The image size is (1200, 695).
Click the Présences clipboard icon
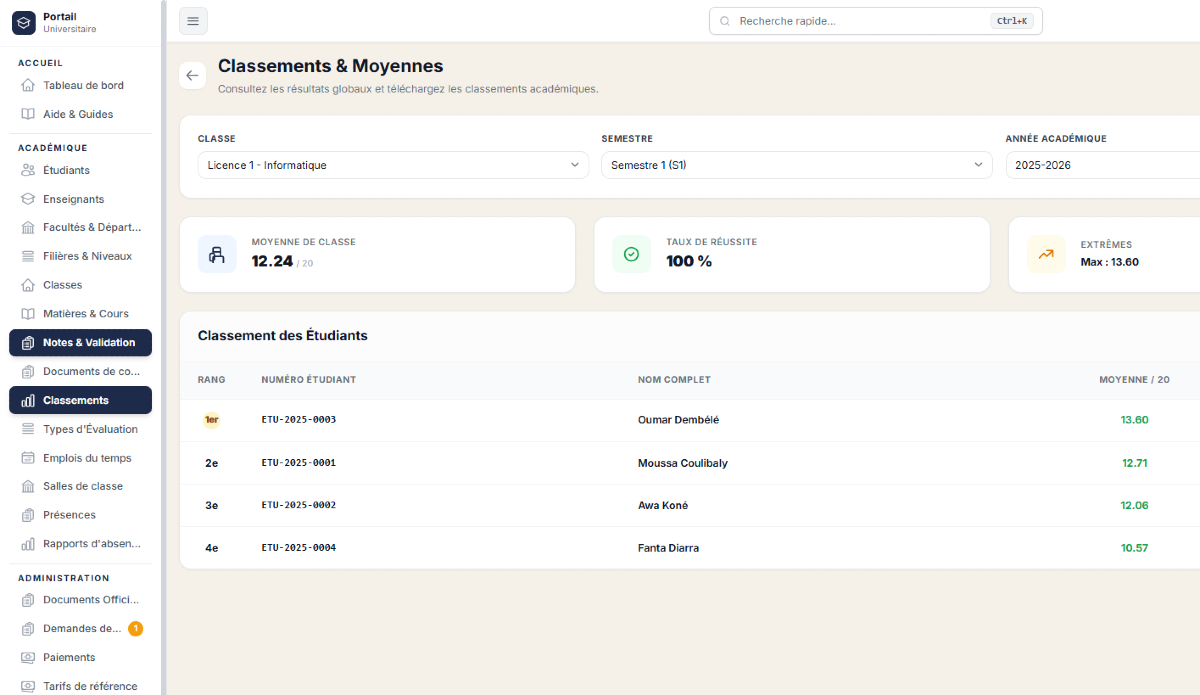pyautogui.click(x=28, y=515)
